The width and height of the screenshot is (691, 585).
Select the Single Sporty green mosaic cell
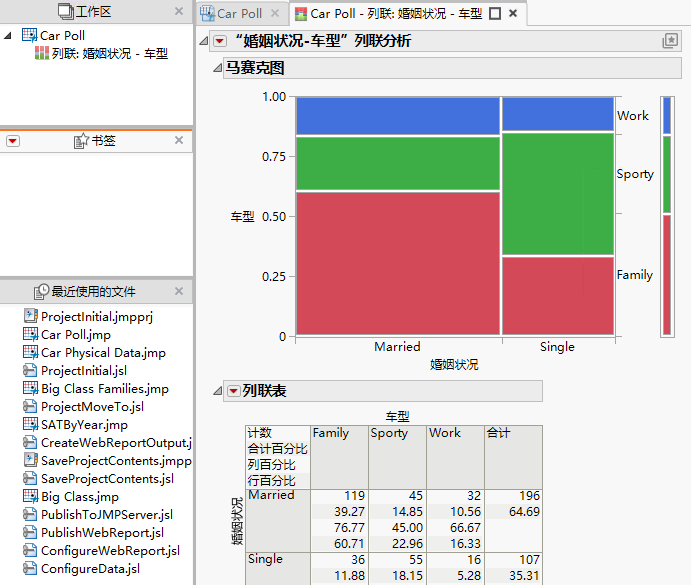coord(558,194)
